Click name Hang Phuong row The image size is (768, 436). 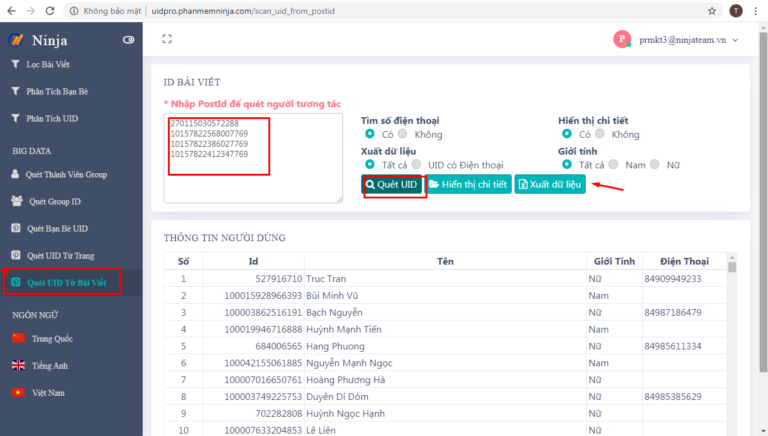[336, 346]
